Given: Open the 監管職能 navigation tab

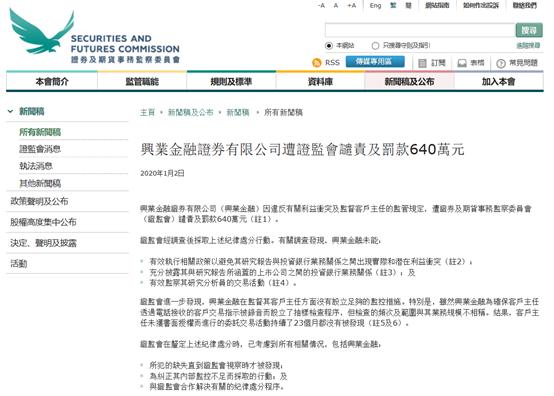Looking at the screenshot, I should point(142,82).
